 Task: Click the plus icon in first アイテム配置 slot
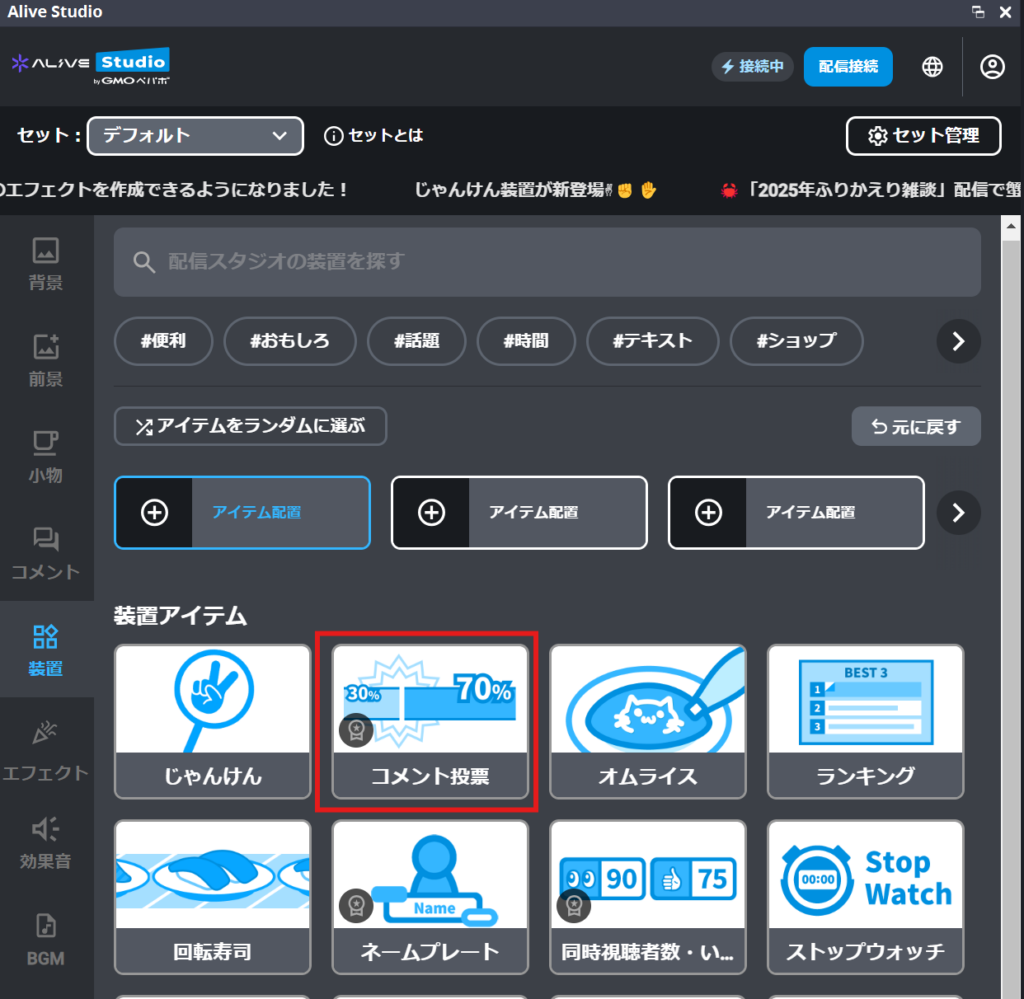[x=154, y=513]
